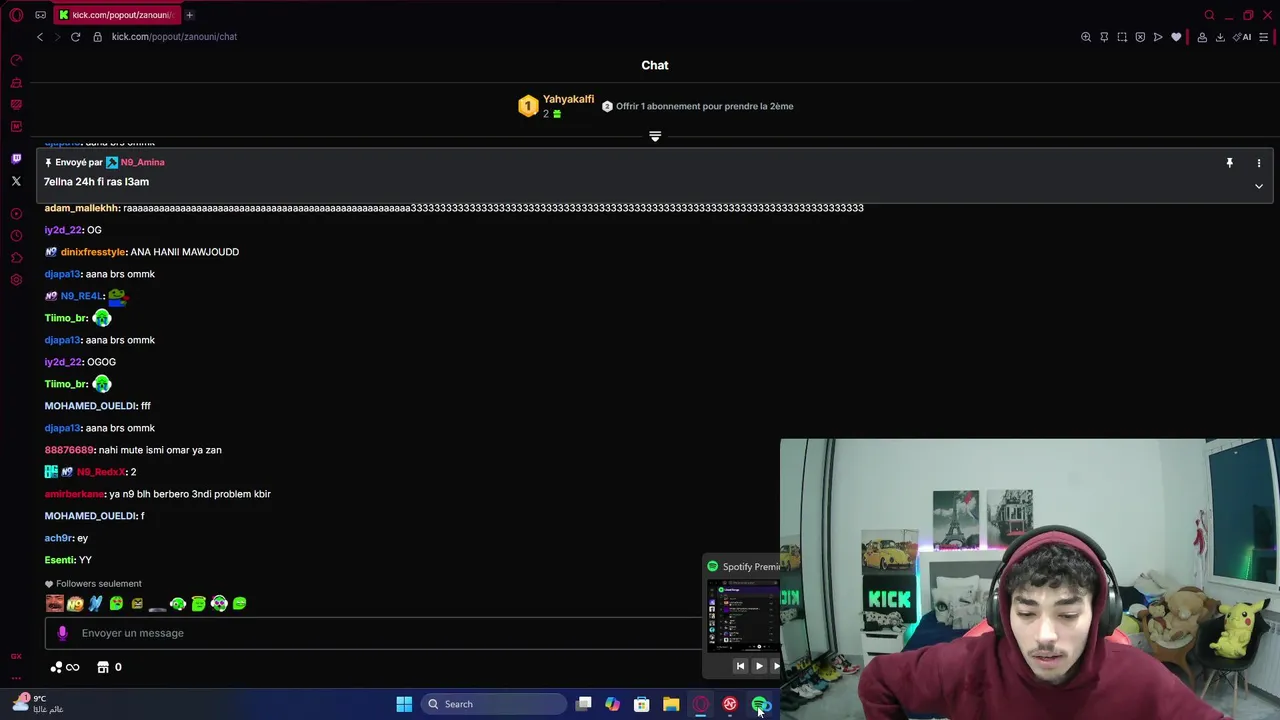Click the pin icon in address bar
This screenshot has height=720, width=1280.
point(1104,37)
